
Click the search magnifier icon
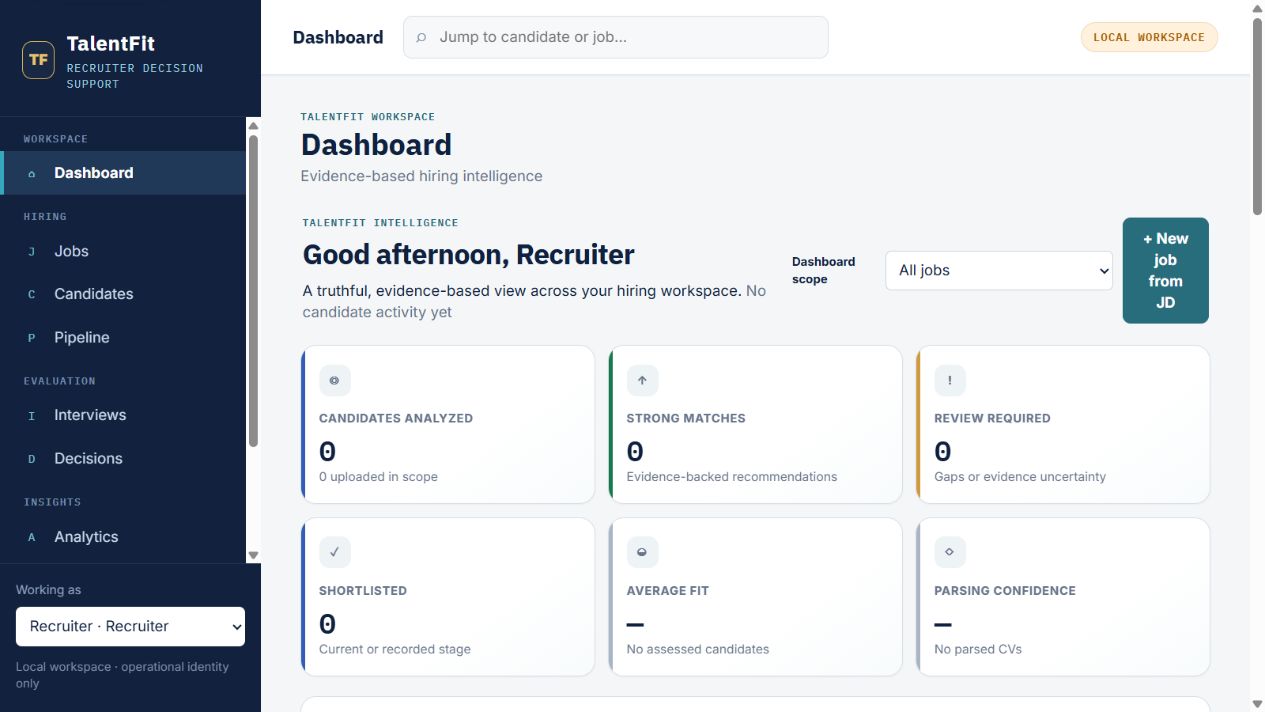(x=421, y=37)
